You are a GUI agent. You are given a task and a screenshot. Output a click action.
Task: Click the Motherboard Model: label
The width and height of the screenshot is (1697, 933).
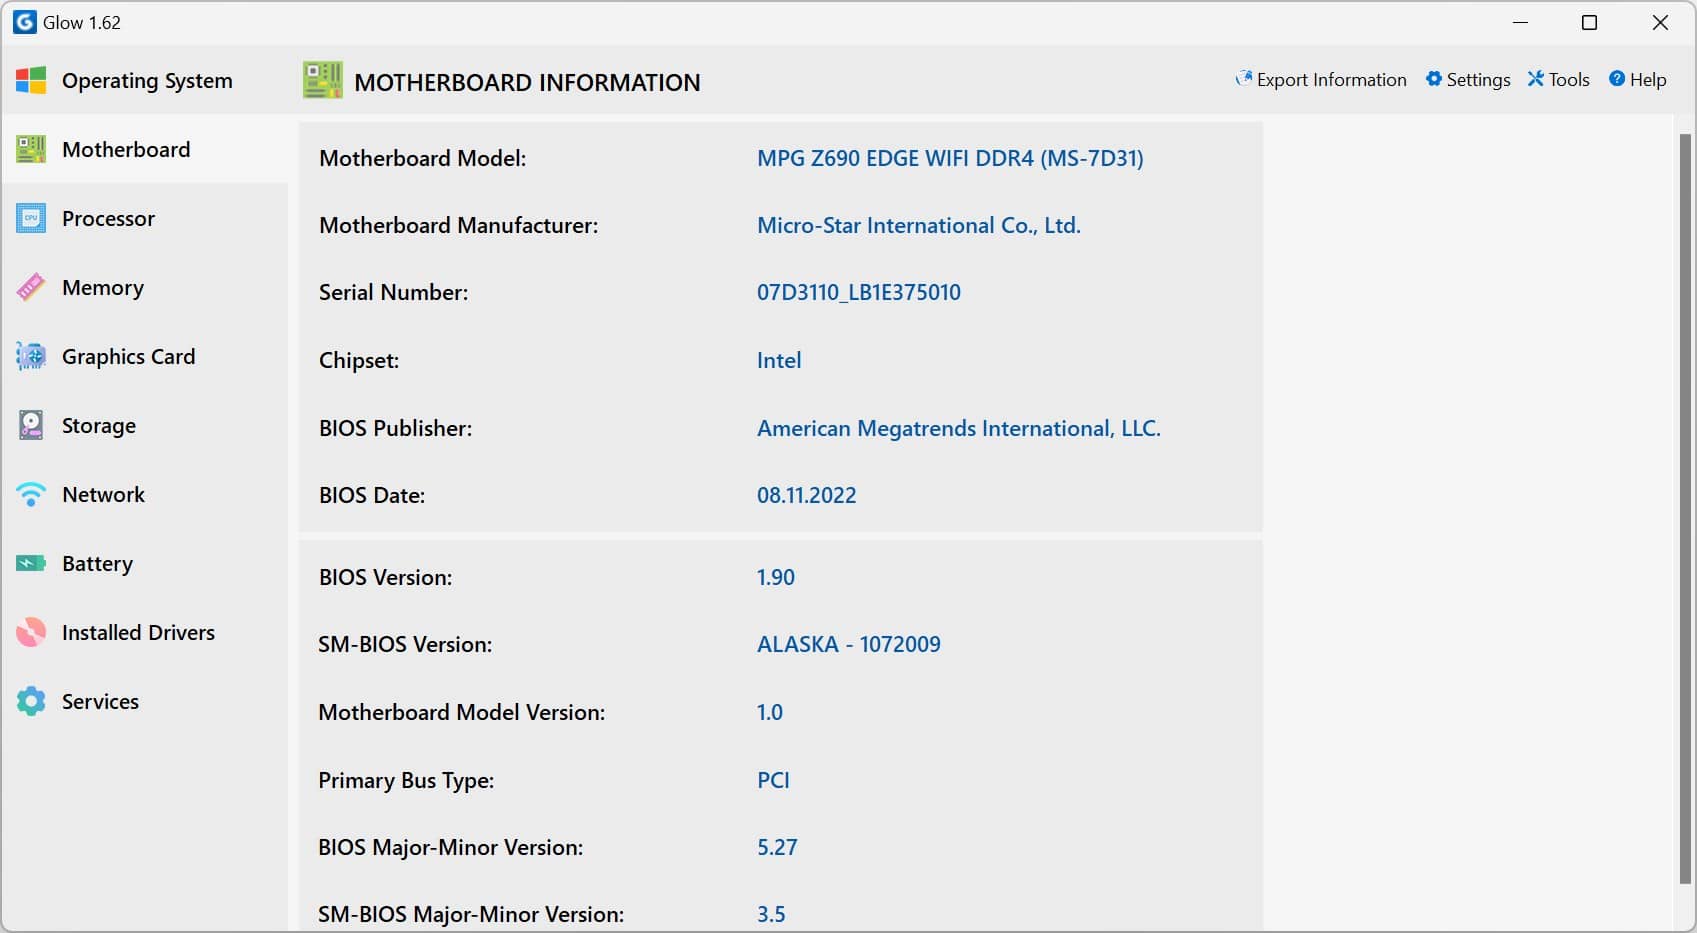point(422,158)
